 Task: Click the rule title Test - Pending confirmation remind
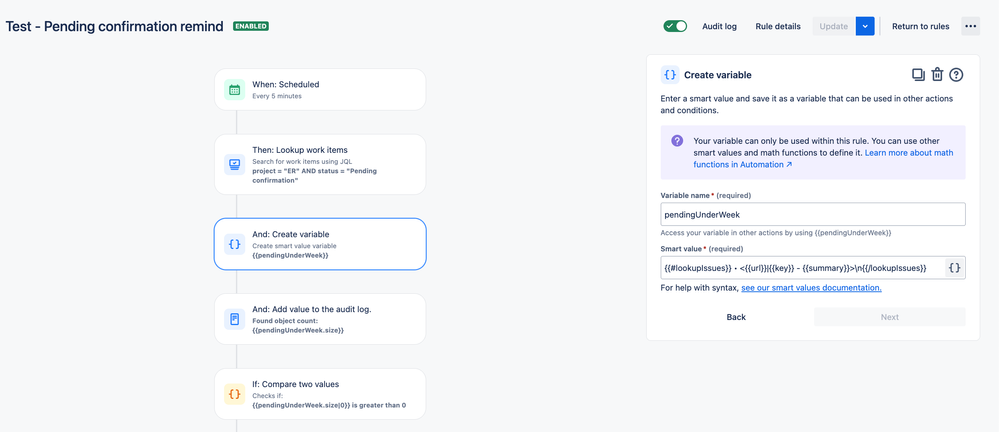pos(115,26)
